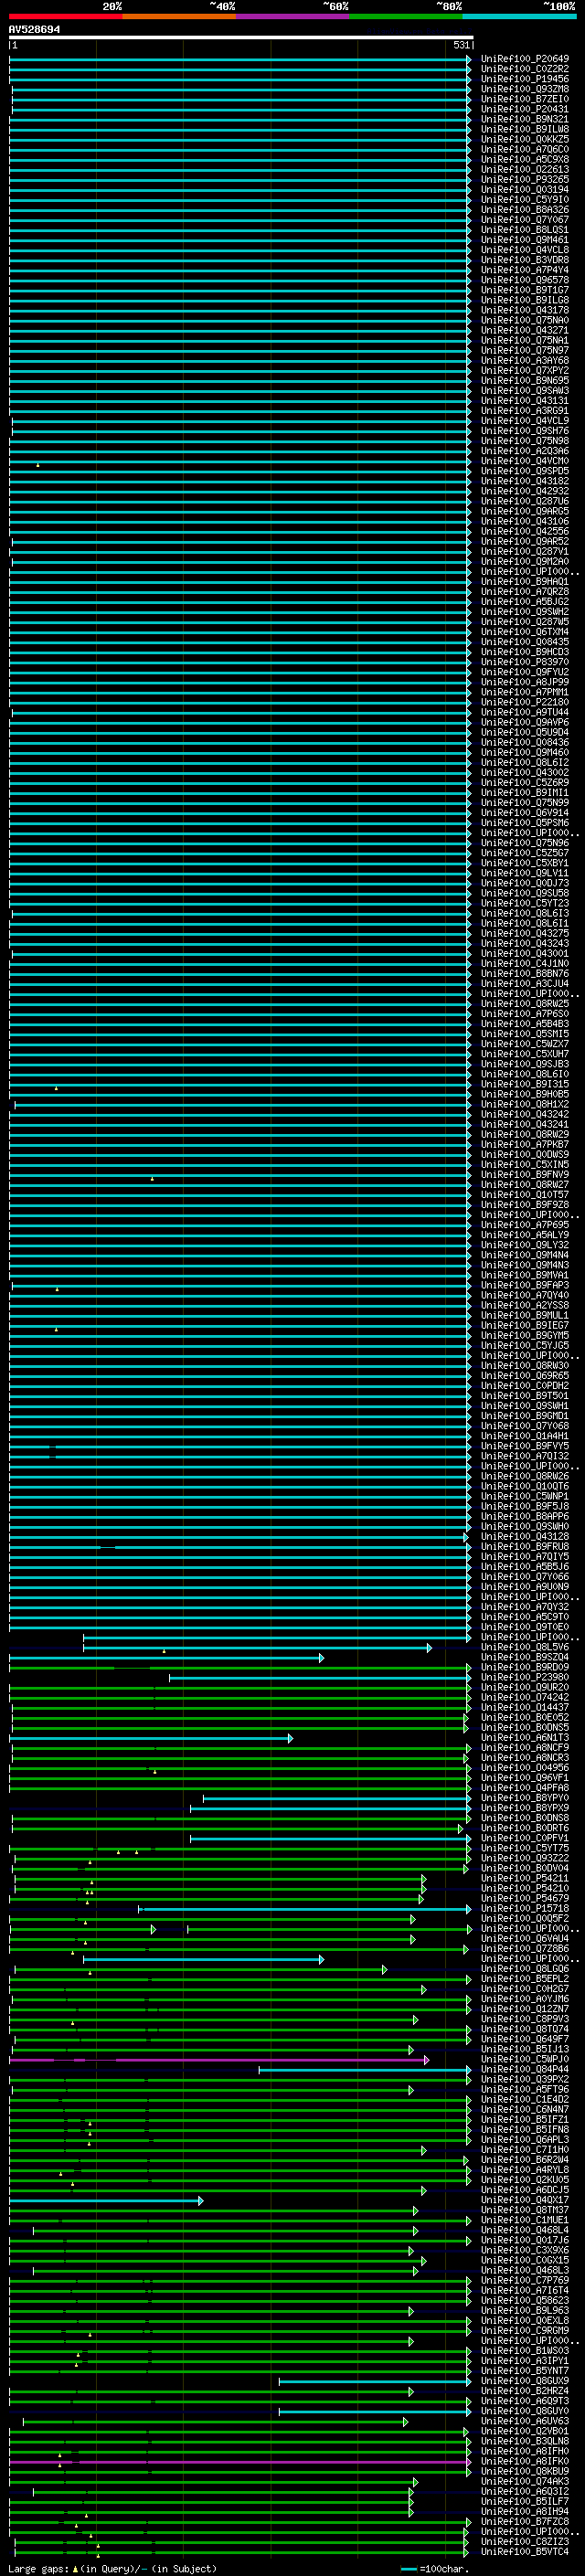
Task: Click label UniRef100_Q43243
Action: click(x=525, y=943)
